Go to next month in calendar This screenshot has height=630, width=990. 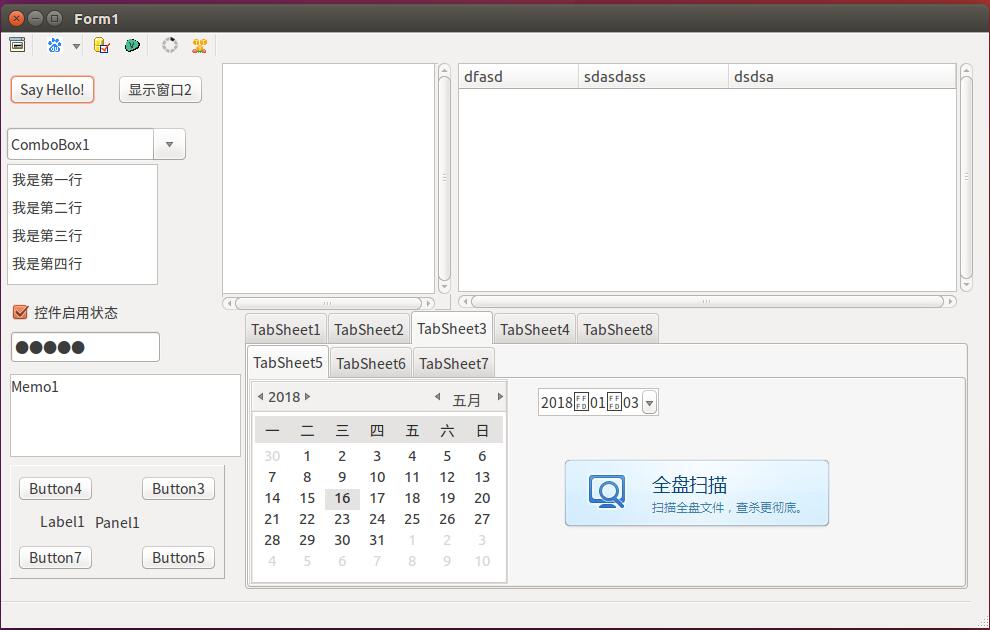click(500, 397)
